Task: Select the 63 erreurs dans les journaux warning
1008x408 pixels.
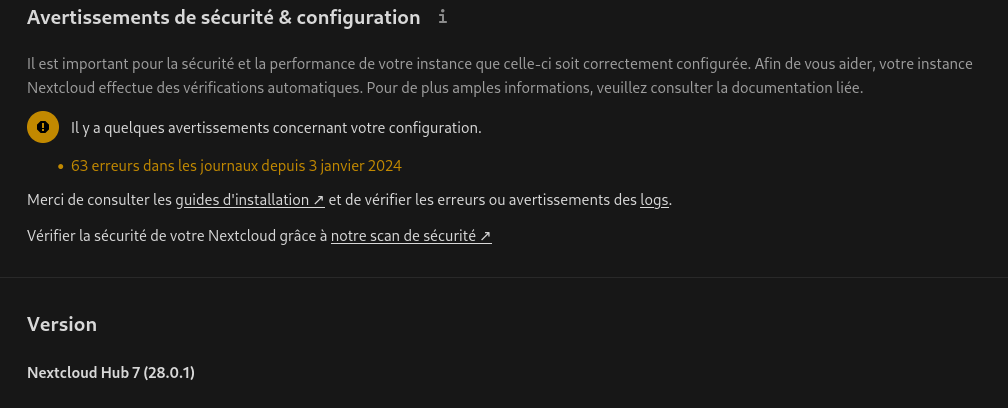Action: tap(237, 166)
